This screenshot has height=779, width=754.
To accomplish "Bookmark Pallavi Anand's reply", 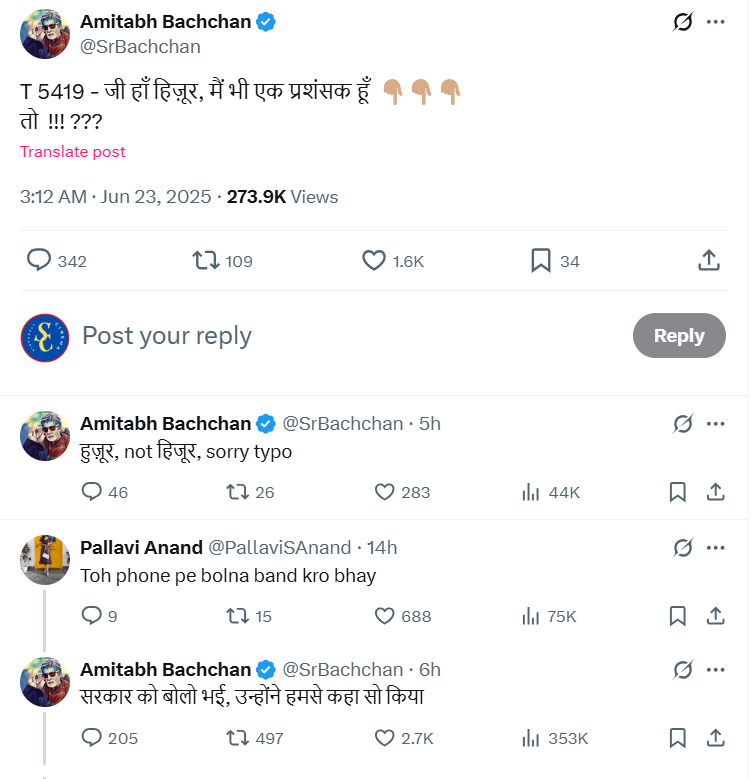I will [x=677, y=616].
